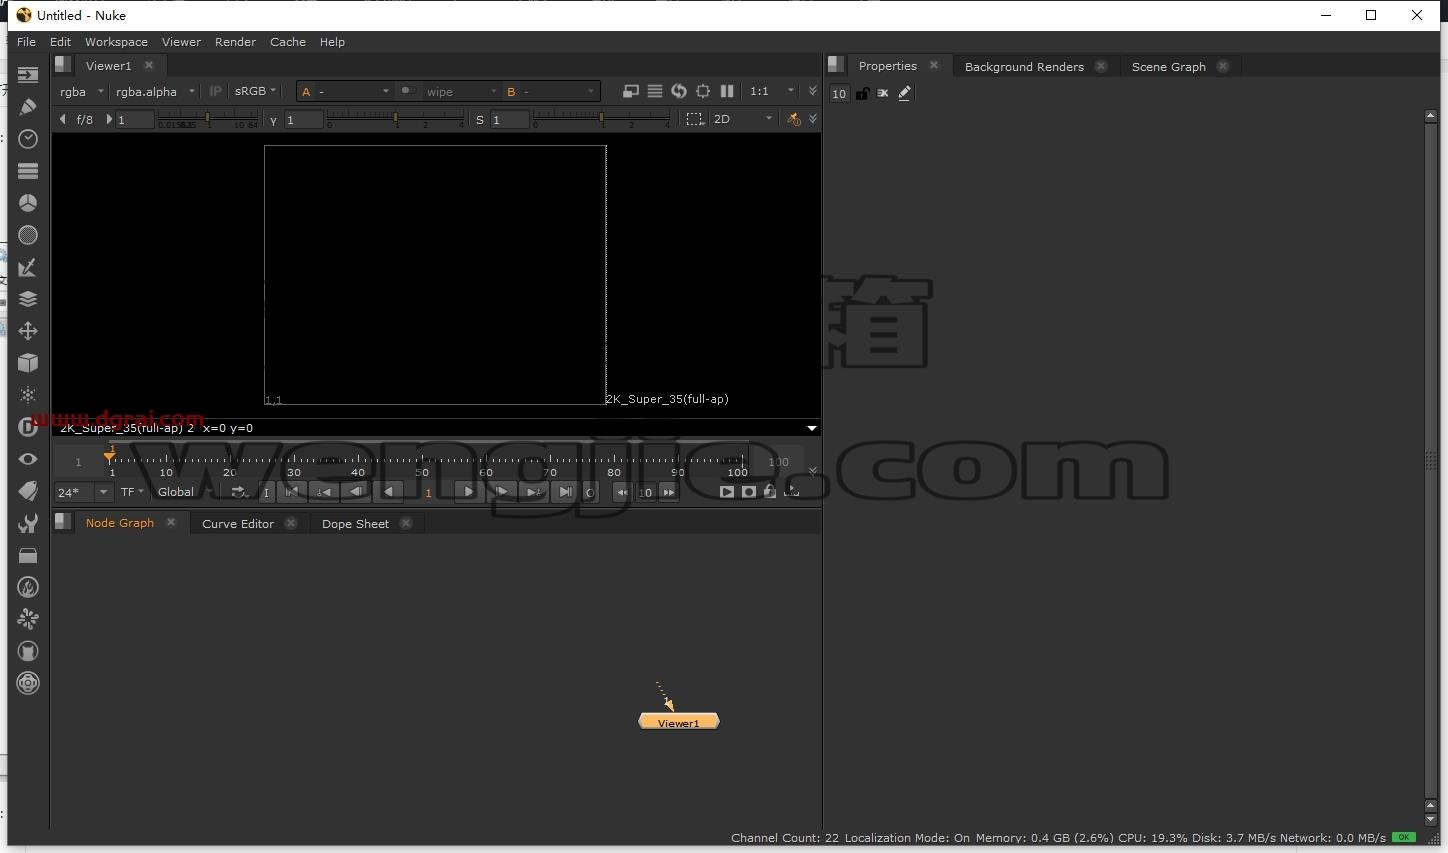Open the Merge nodes menu (layers)
Image resolution: width=1448 pixels, height=853 pixels.
coord(28,299)
